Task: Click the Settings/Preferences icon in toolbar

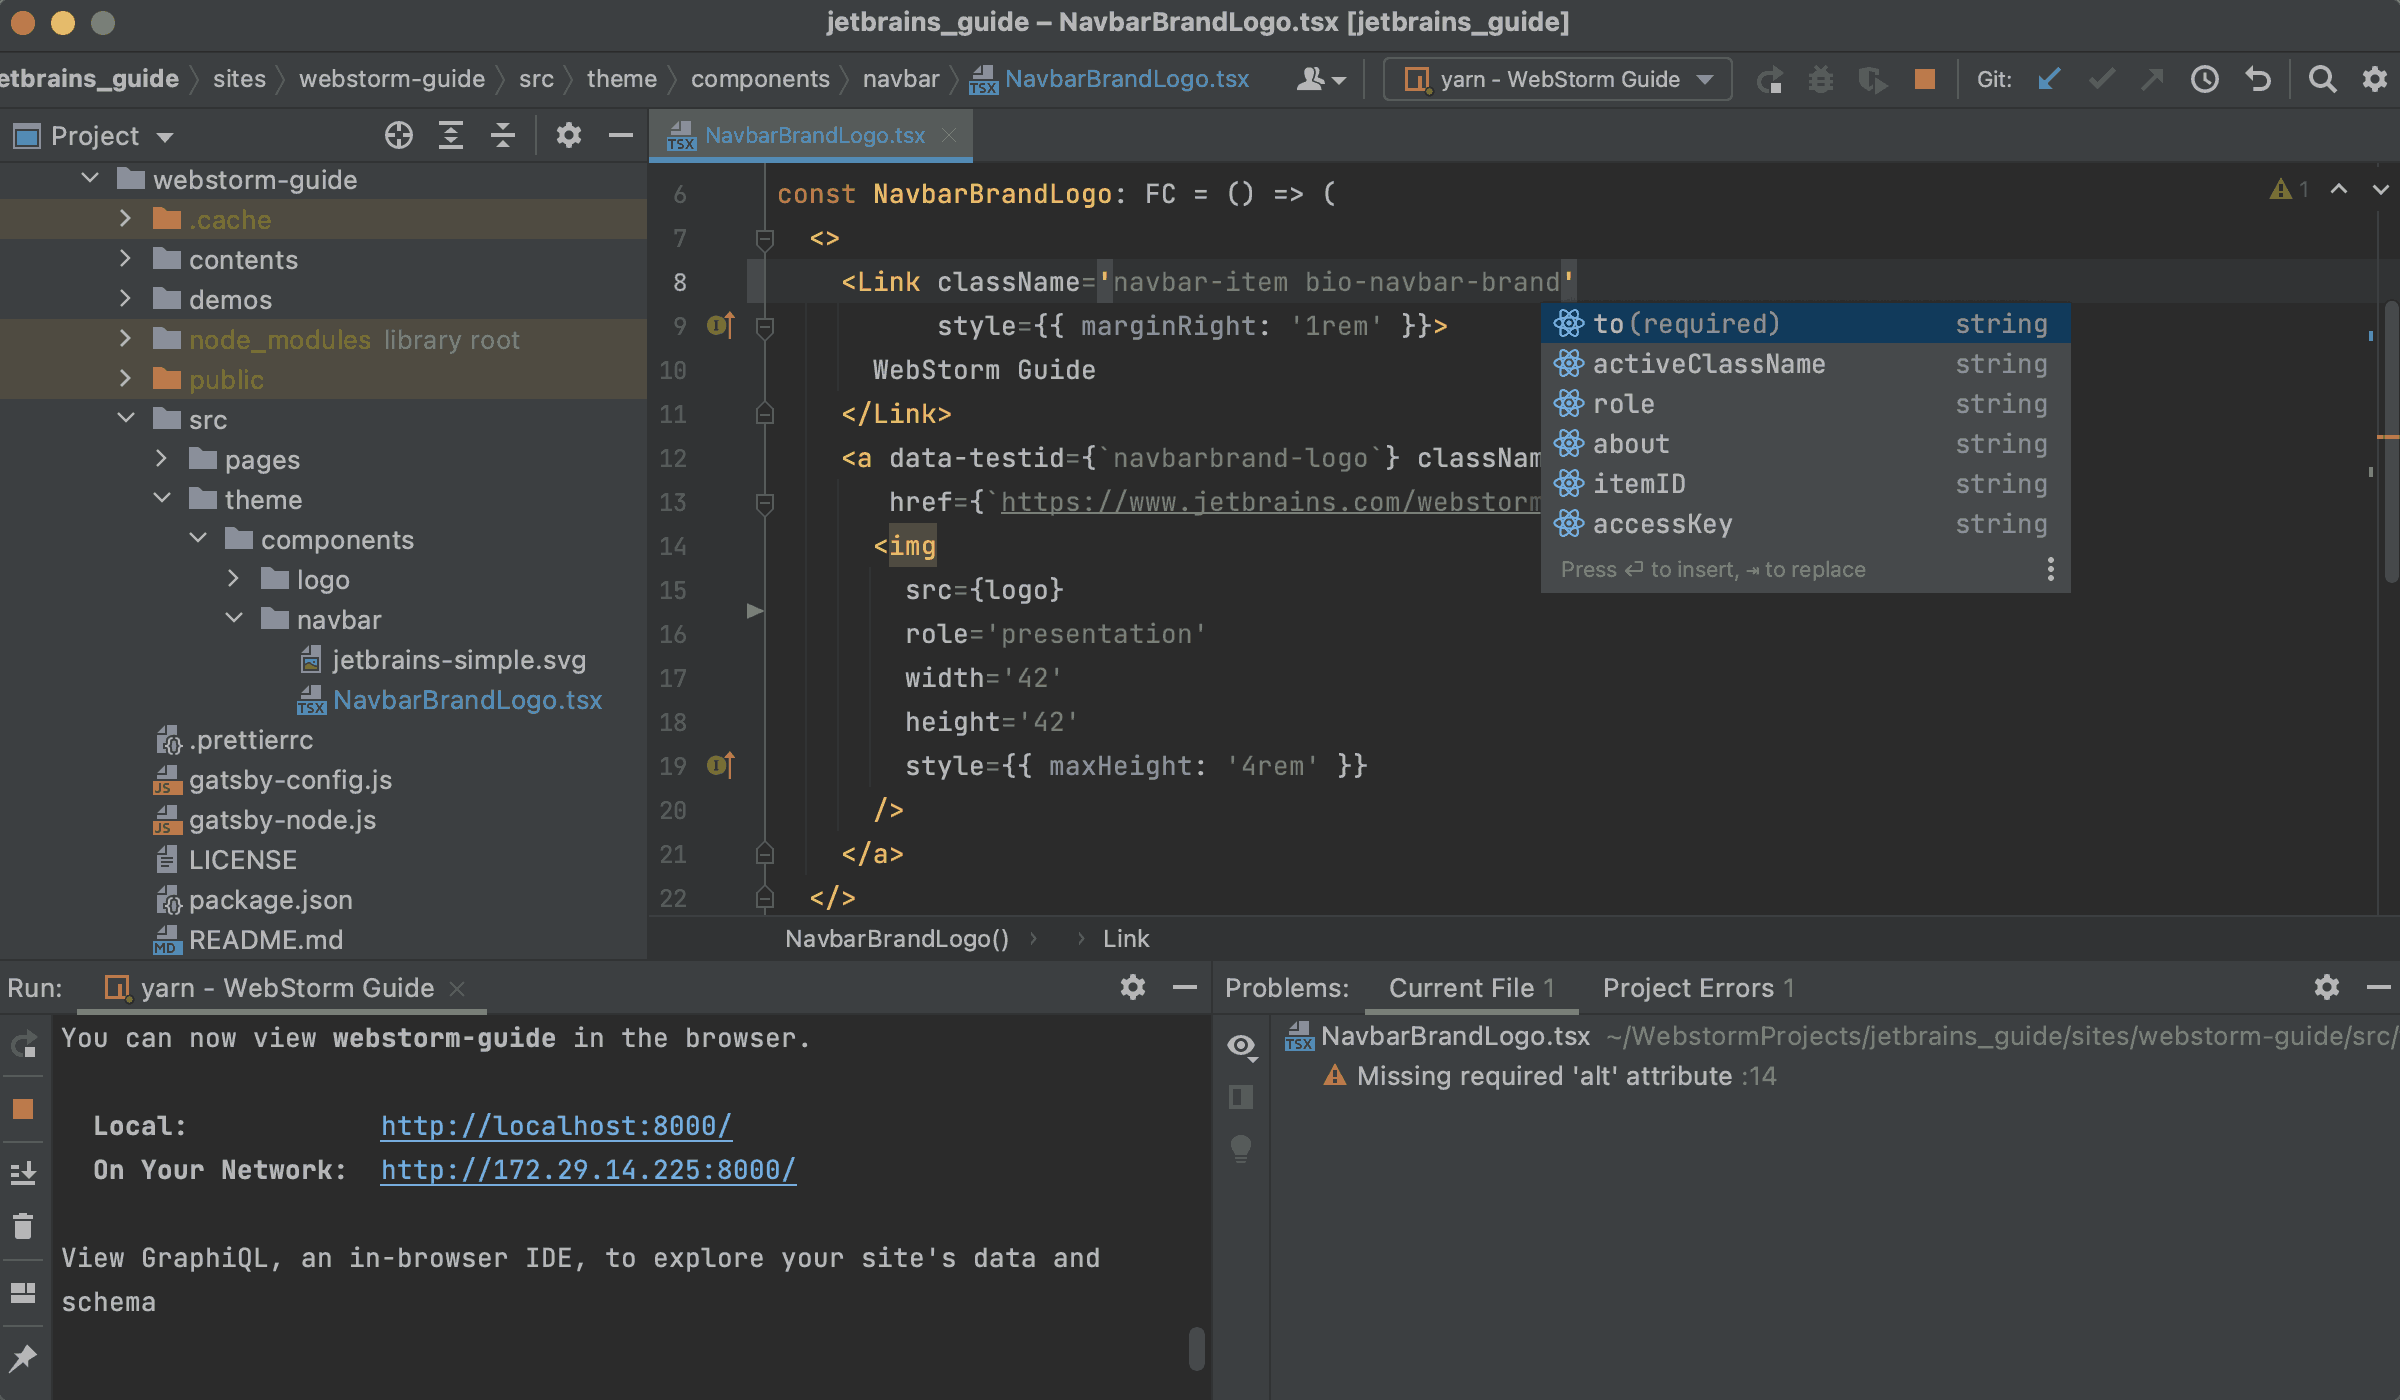Action: click(x=2380, y=77)
